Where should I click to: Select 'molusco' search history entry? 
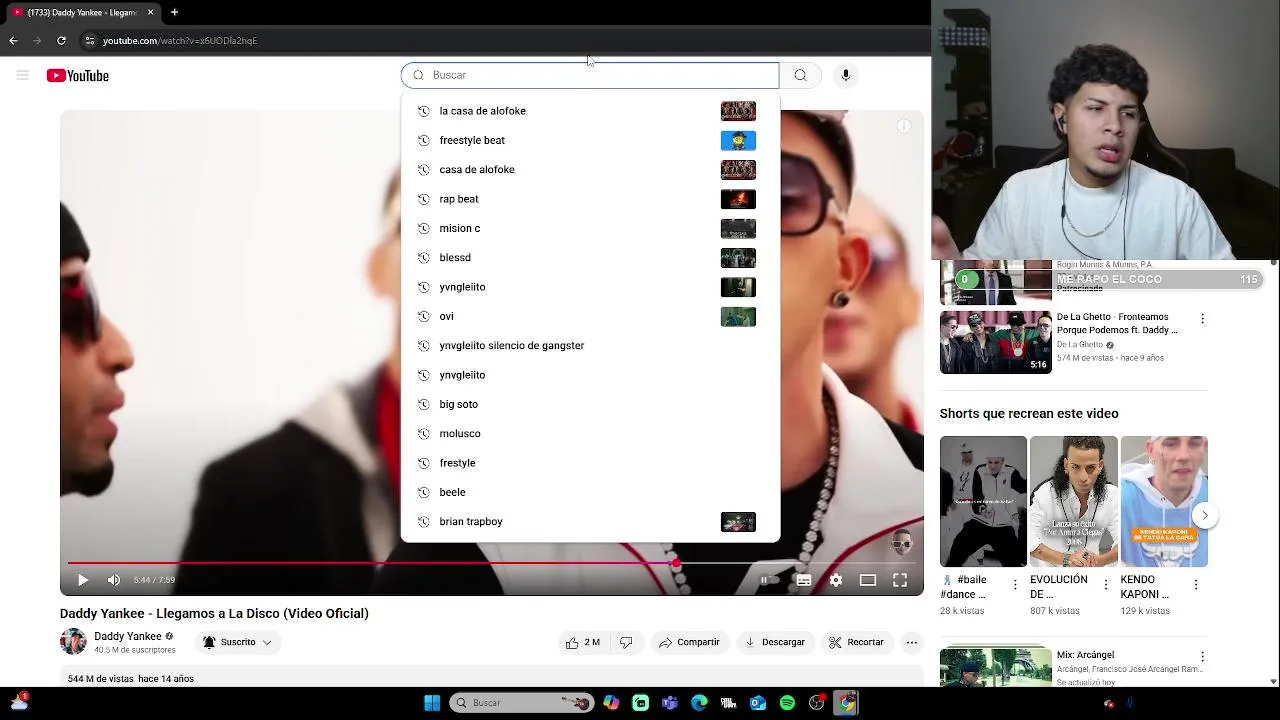[590, 434]
